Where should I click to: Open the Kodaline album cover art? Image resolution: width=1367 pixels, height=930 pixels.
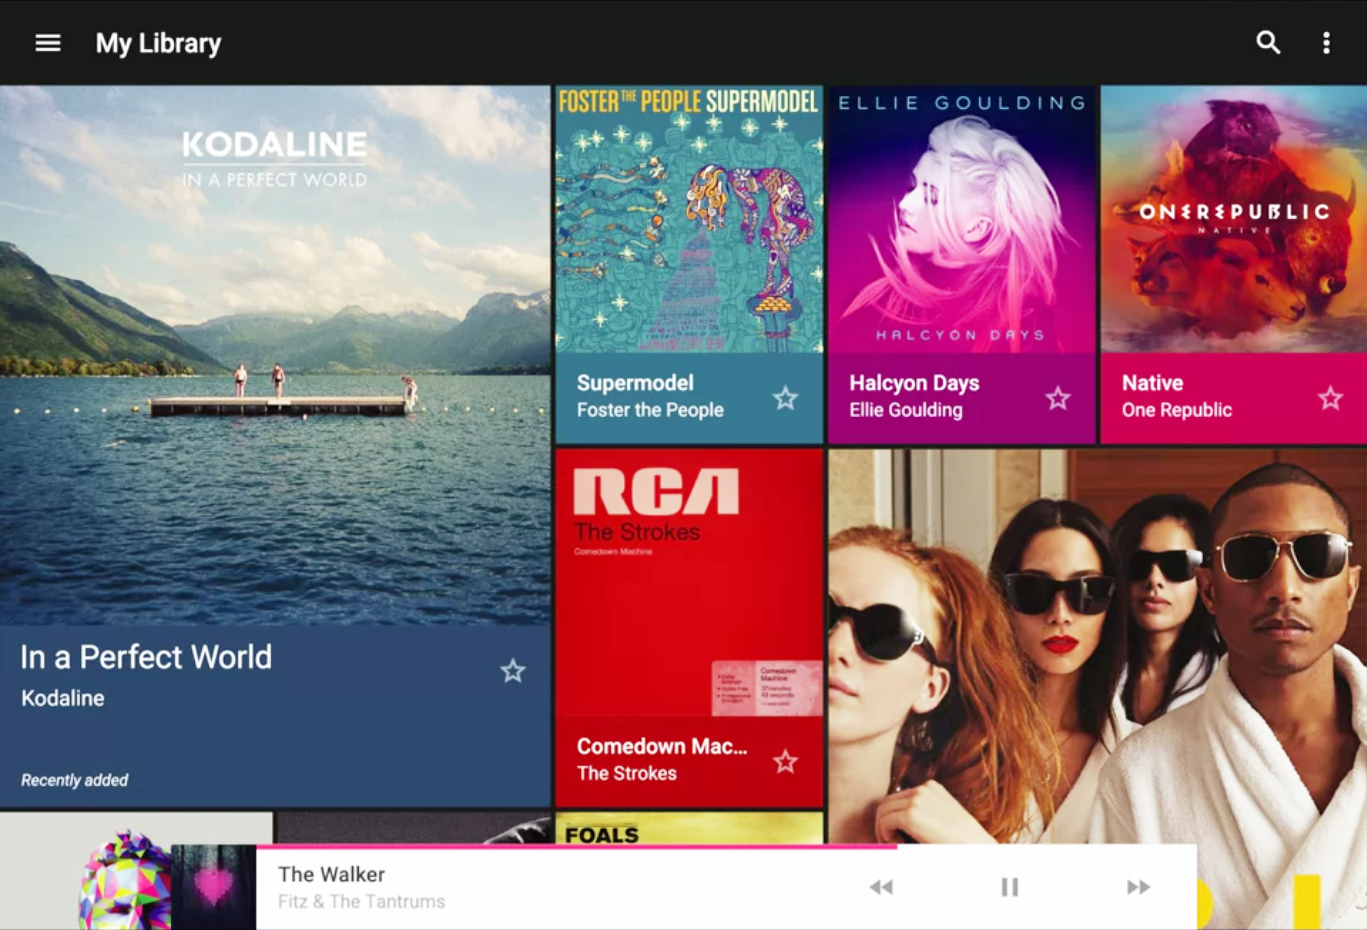click(275, 355)
